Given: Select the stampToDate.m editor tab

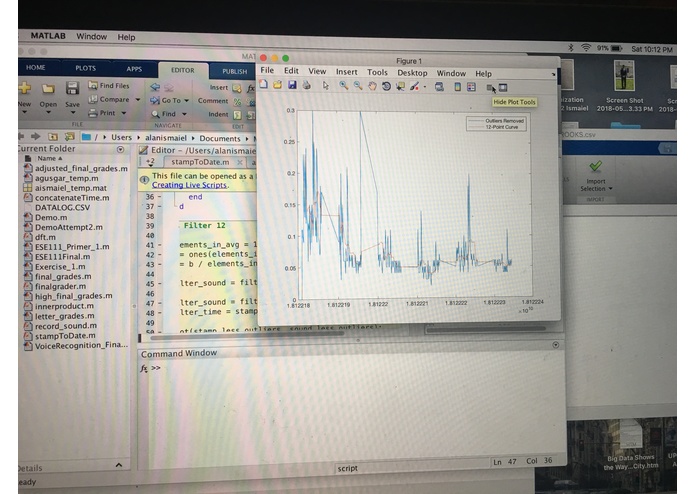Looking at the screenshot, I should pos(200,162).
